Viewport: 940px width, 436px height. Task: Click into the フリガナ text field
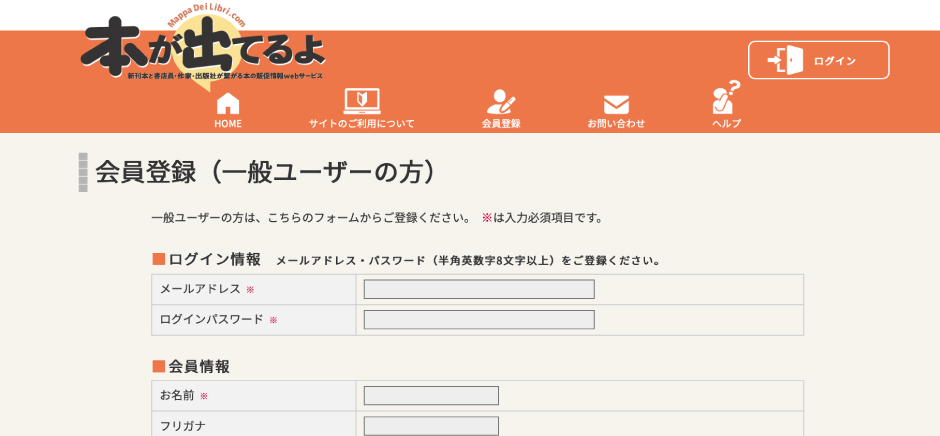tap(431, 426)
